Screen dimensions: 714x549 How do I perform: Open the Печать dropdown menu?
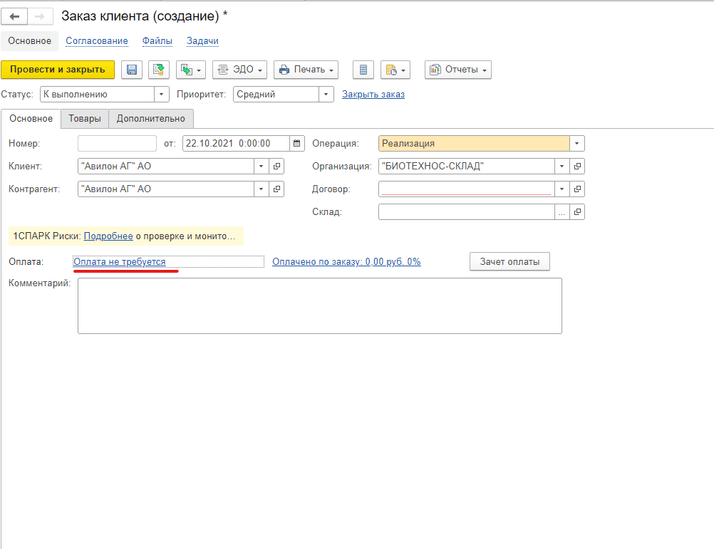tap(306, 70)
